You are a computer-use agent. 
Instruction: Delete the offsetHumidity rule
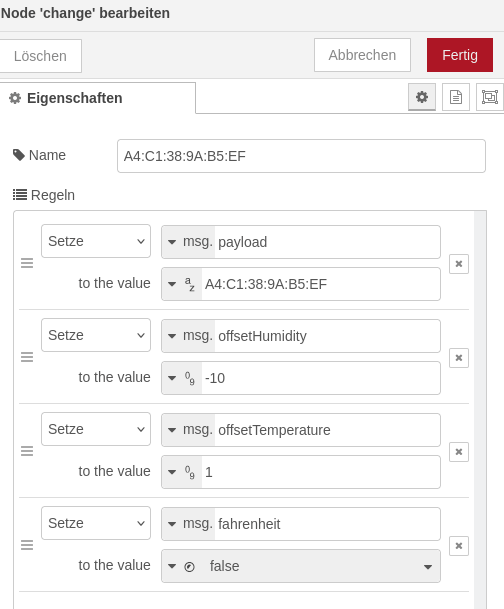459,358
